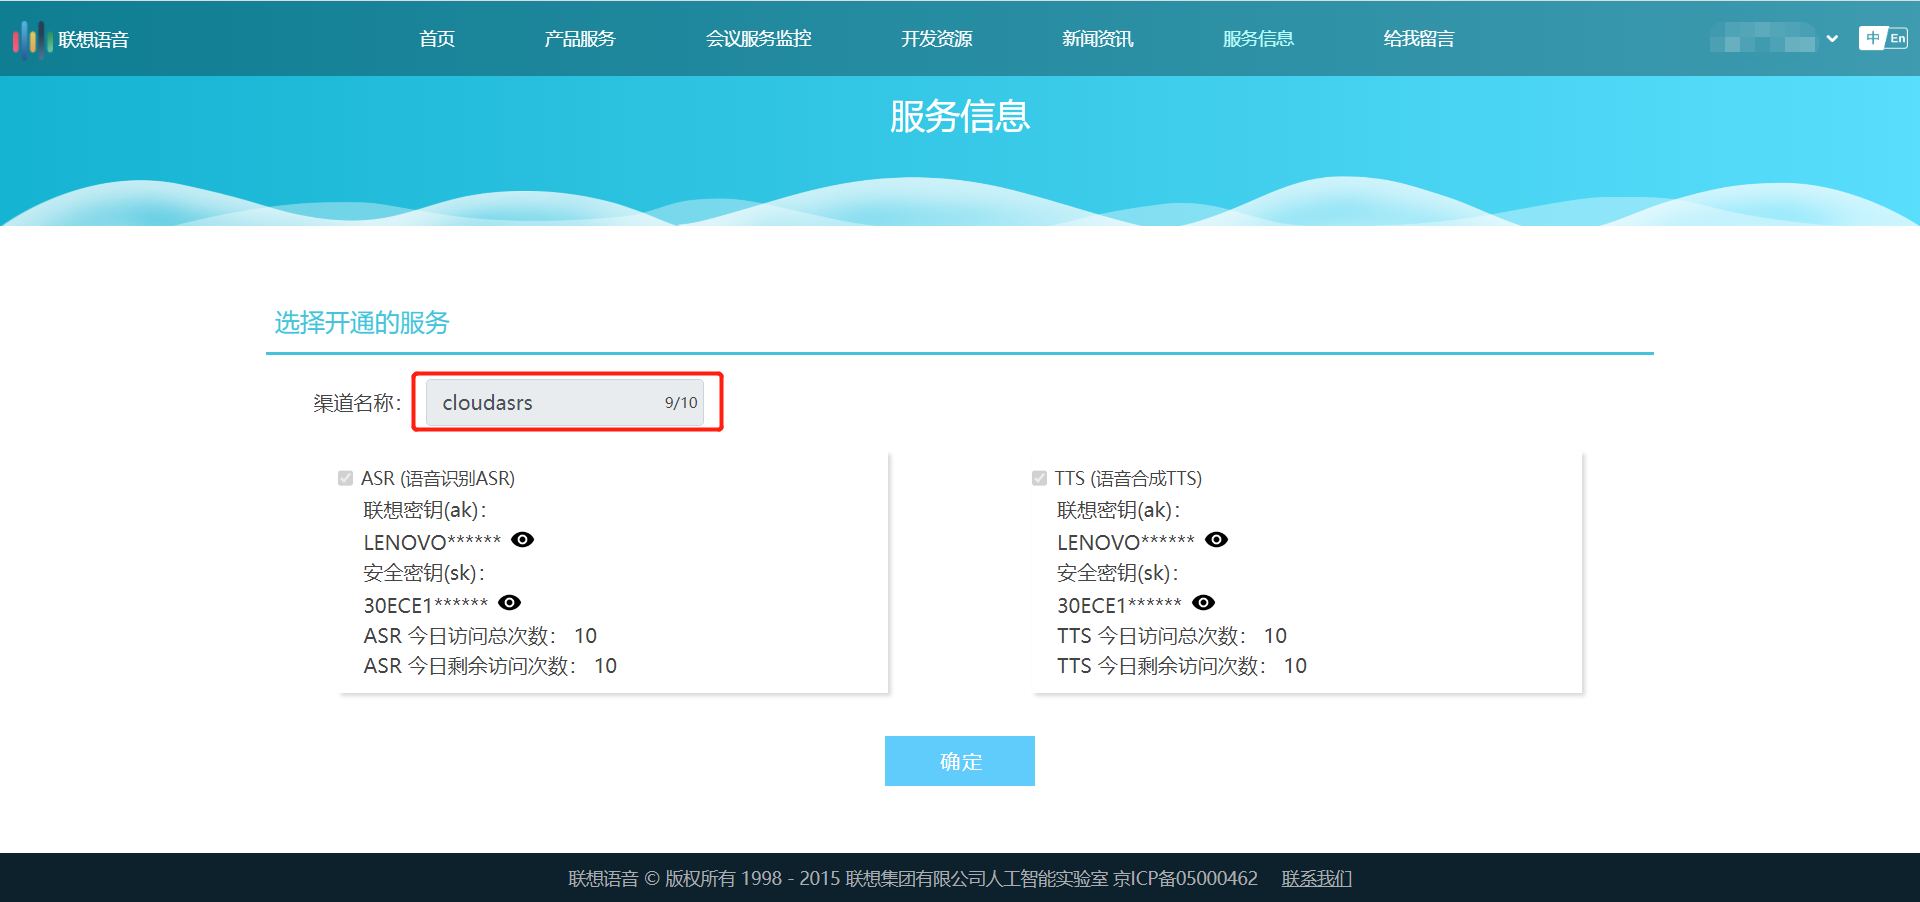1920x902 pixels.
Task: Reveal the TTS 安全密钥(sk) with eye icon
Action: [1204, 603]
